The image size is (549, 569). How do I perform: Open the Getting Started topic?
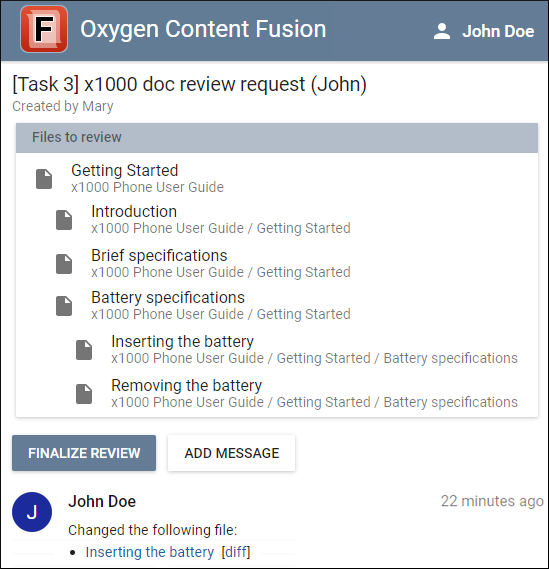[124, 171]
